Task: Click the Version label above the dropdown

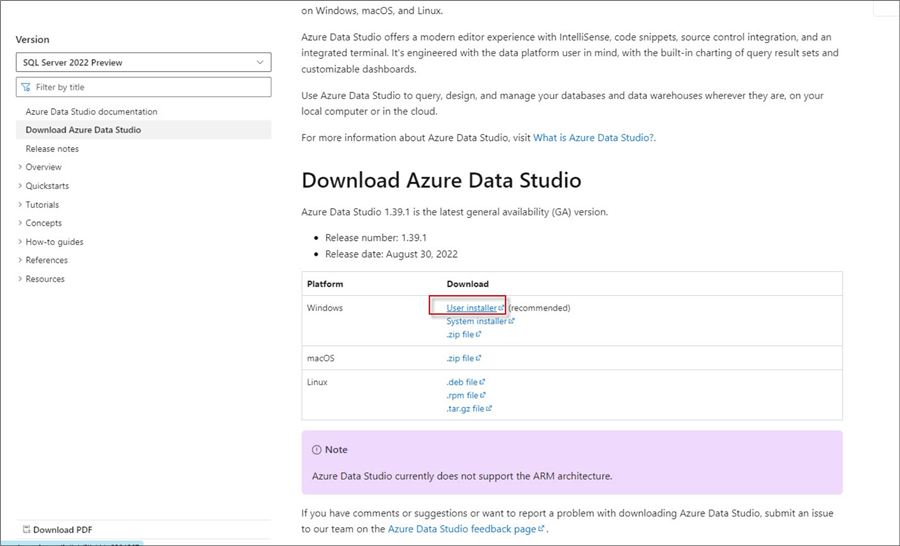Action: pos(33,40)
